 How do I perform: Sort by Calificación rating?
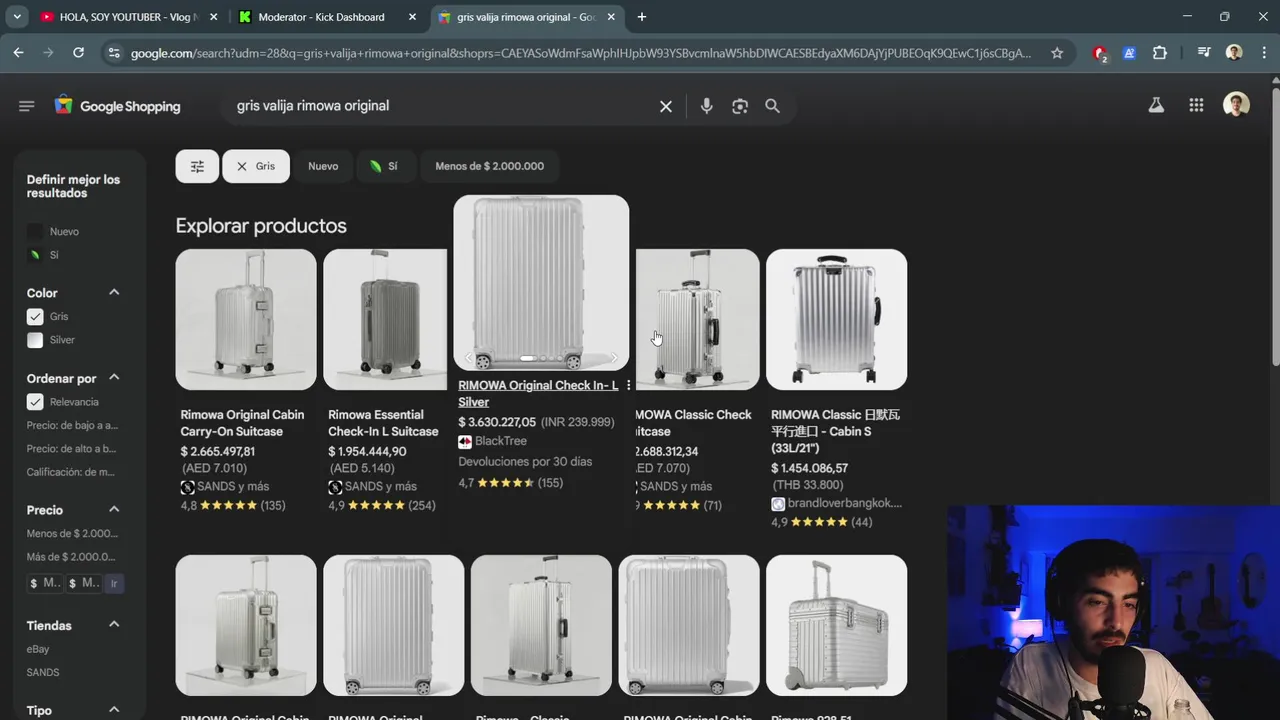tap(70, 472)
